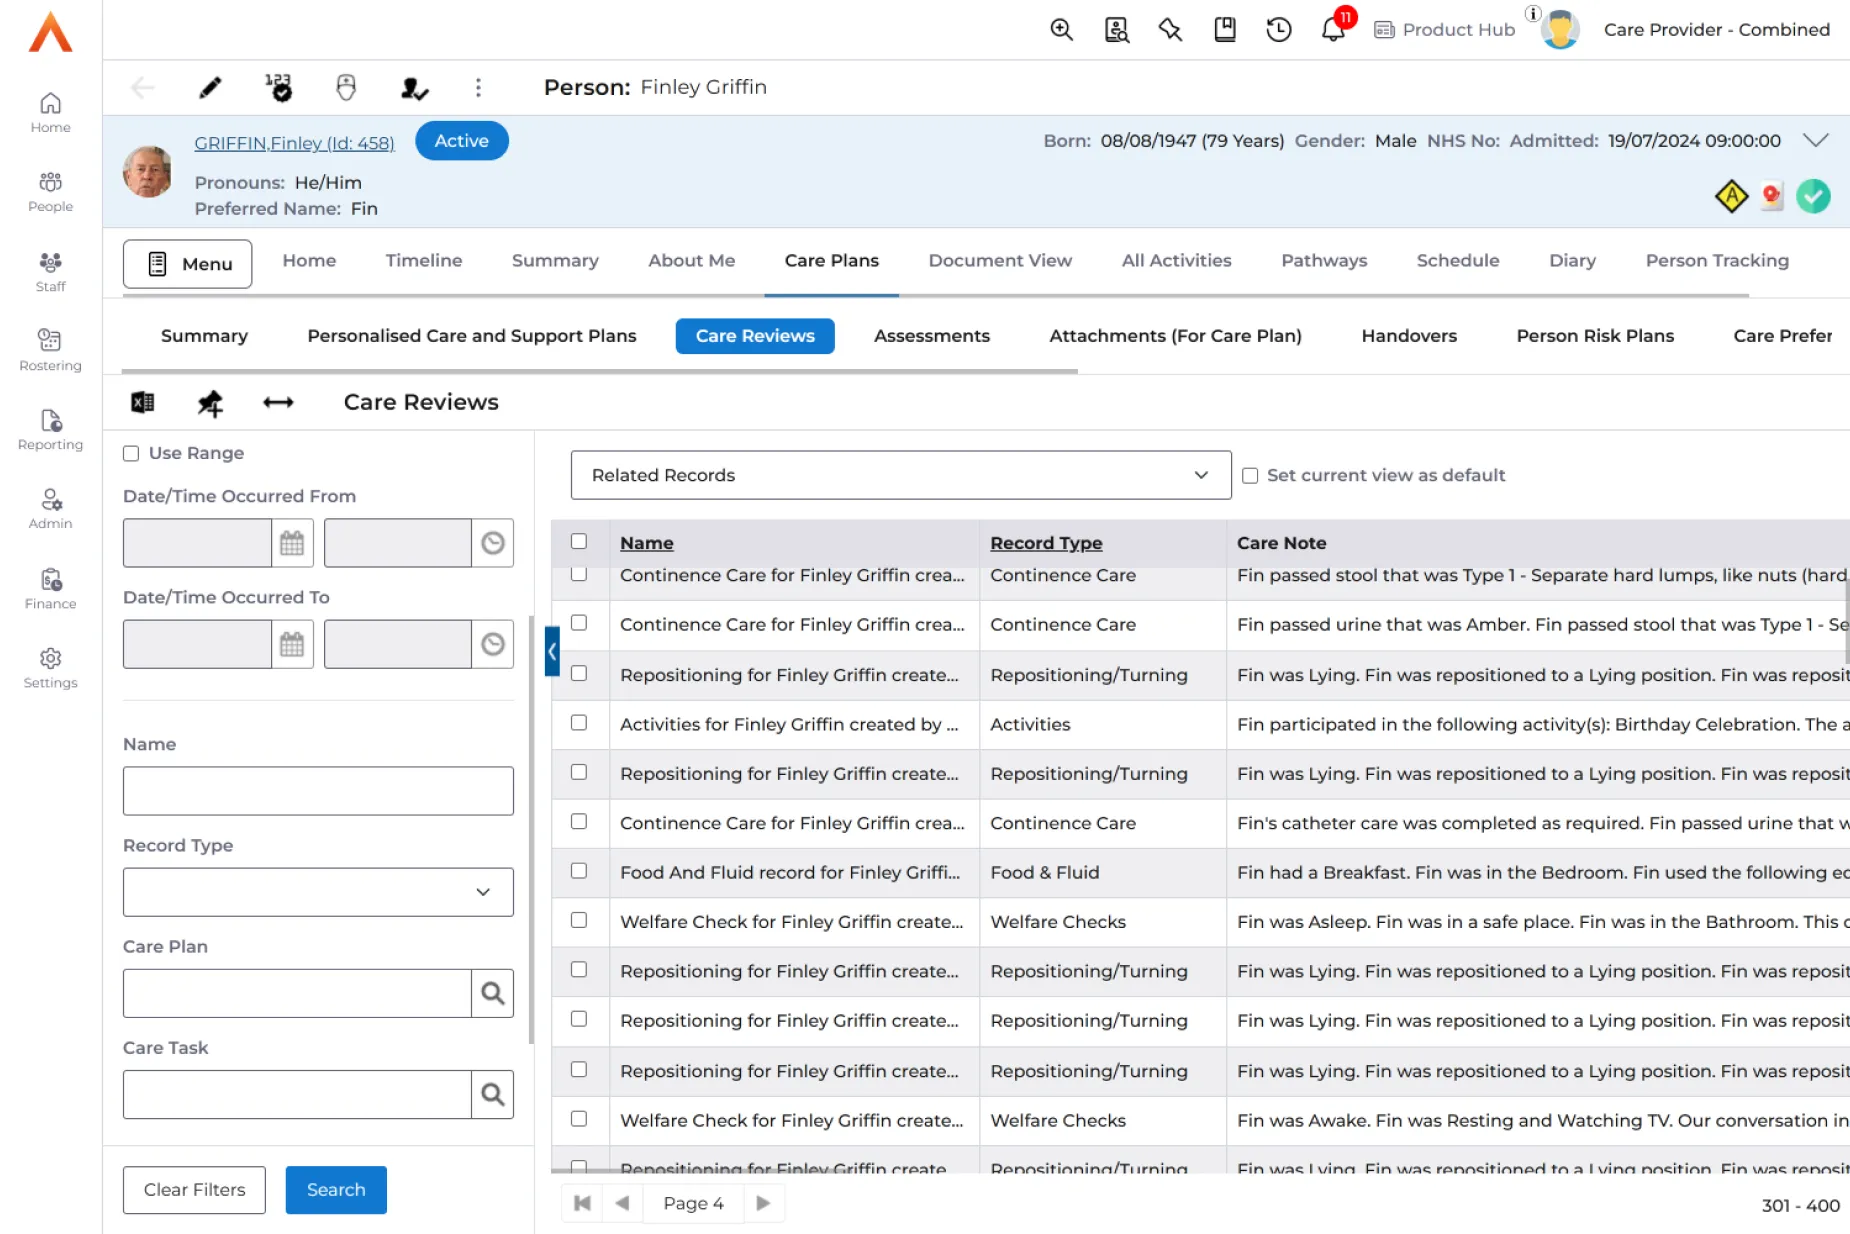The image size is (1850, 1234).
Task: Collapse the filter panel with blue arrow handle
Action: 552,651
